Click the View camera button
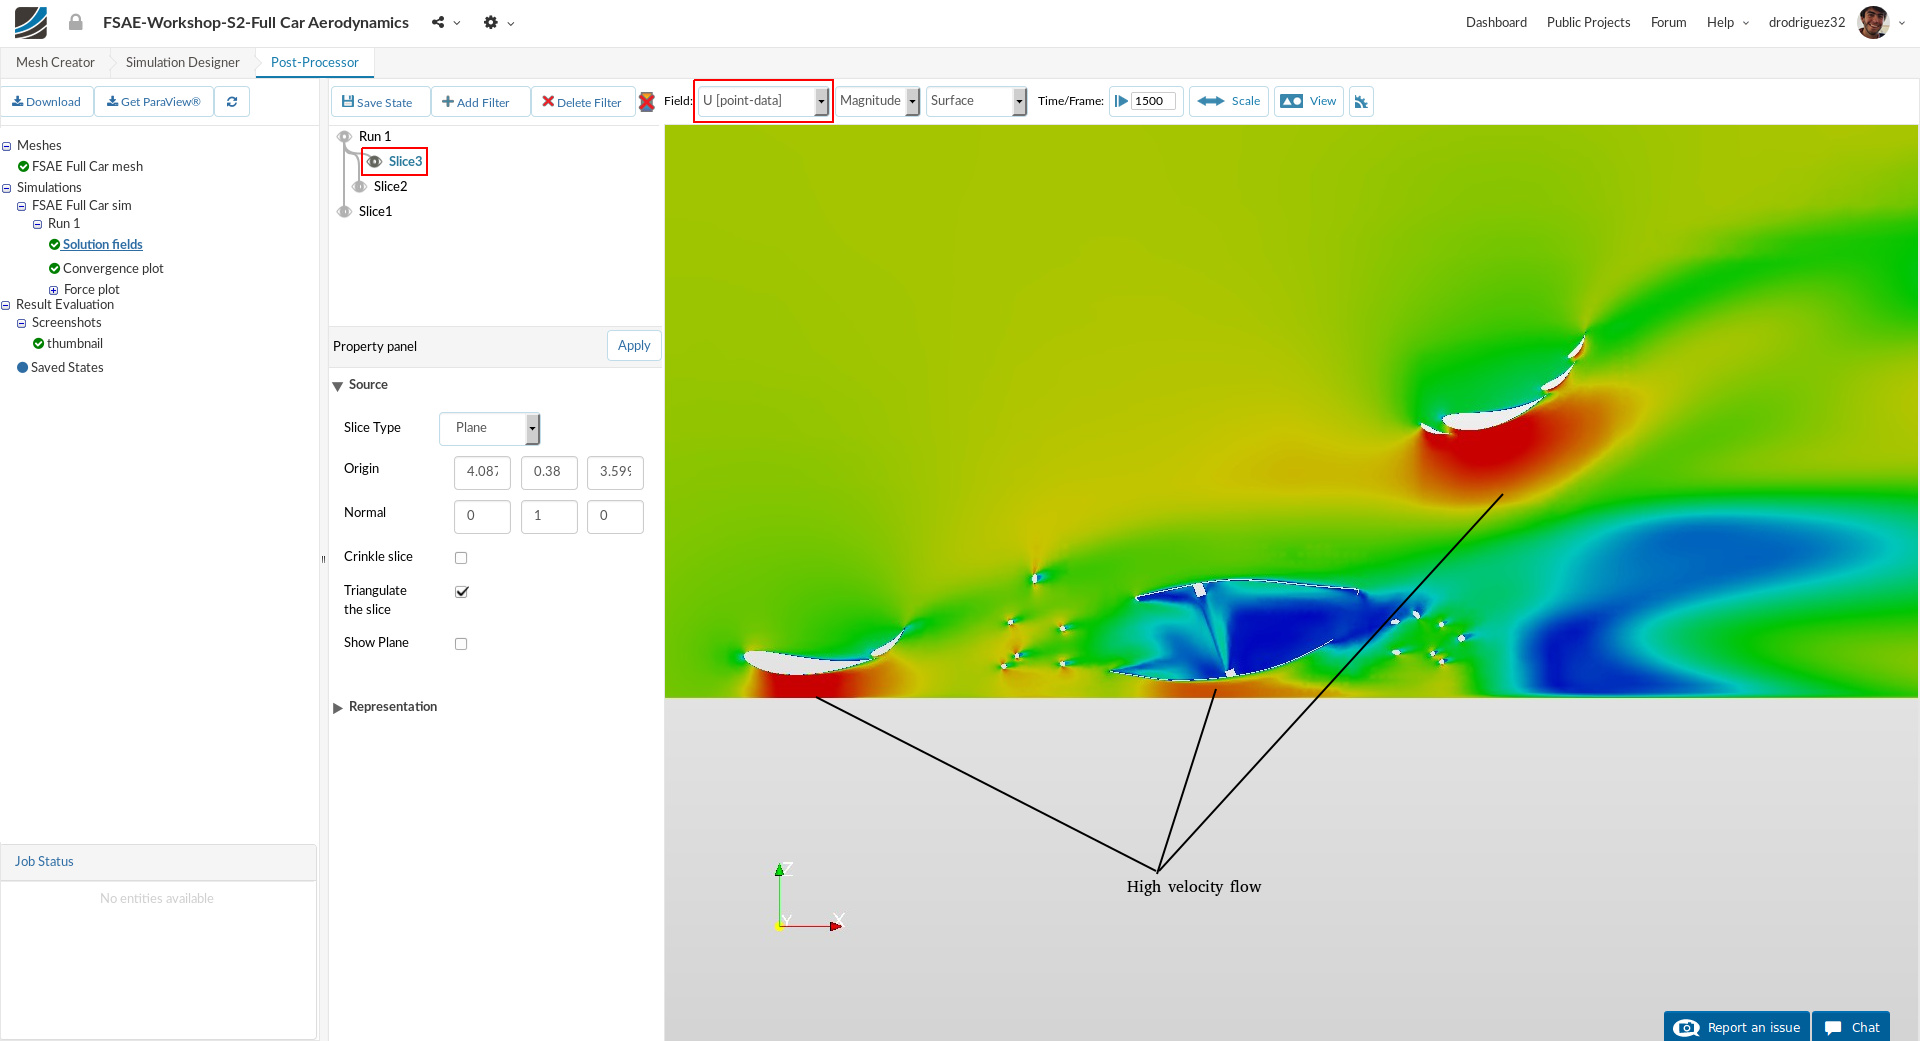 point(1308,101)
